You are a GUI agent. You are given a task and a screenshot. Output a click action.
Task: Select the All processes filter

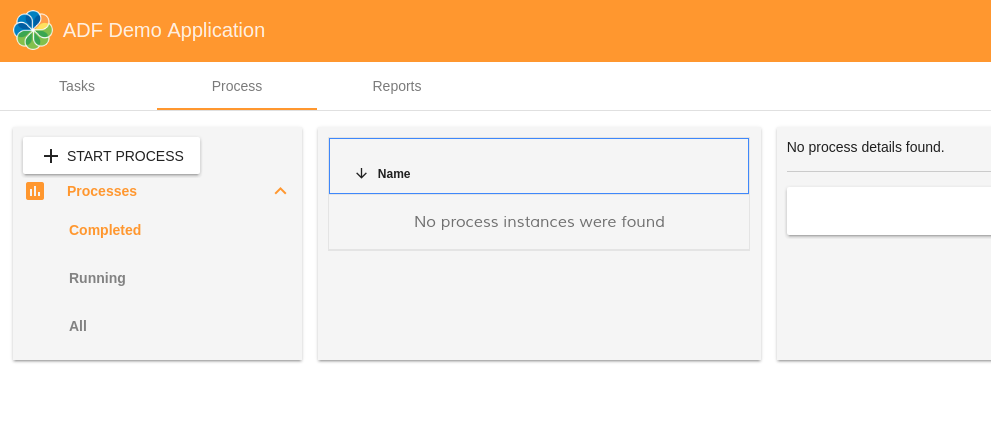click(78, 326)
